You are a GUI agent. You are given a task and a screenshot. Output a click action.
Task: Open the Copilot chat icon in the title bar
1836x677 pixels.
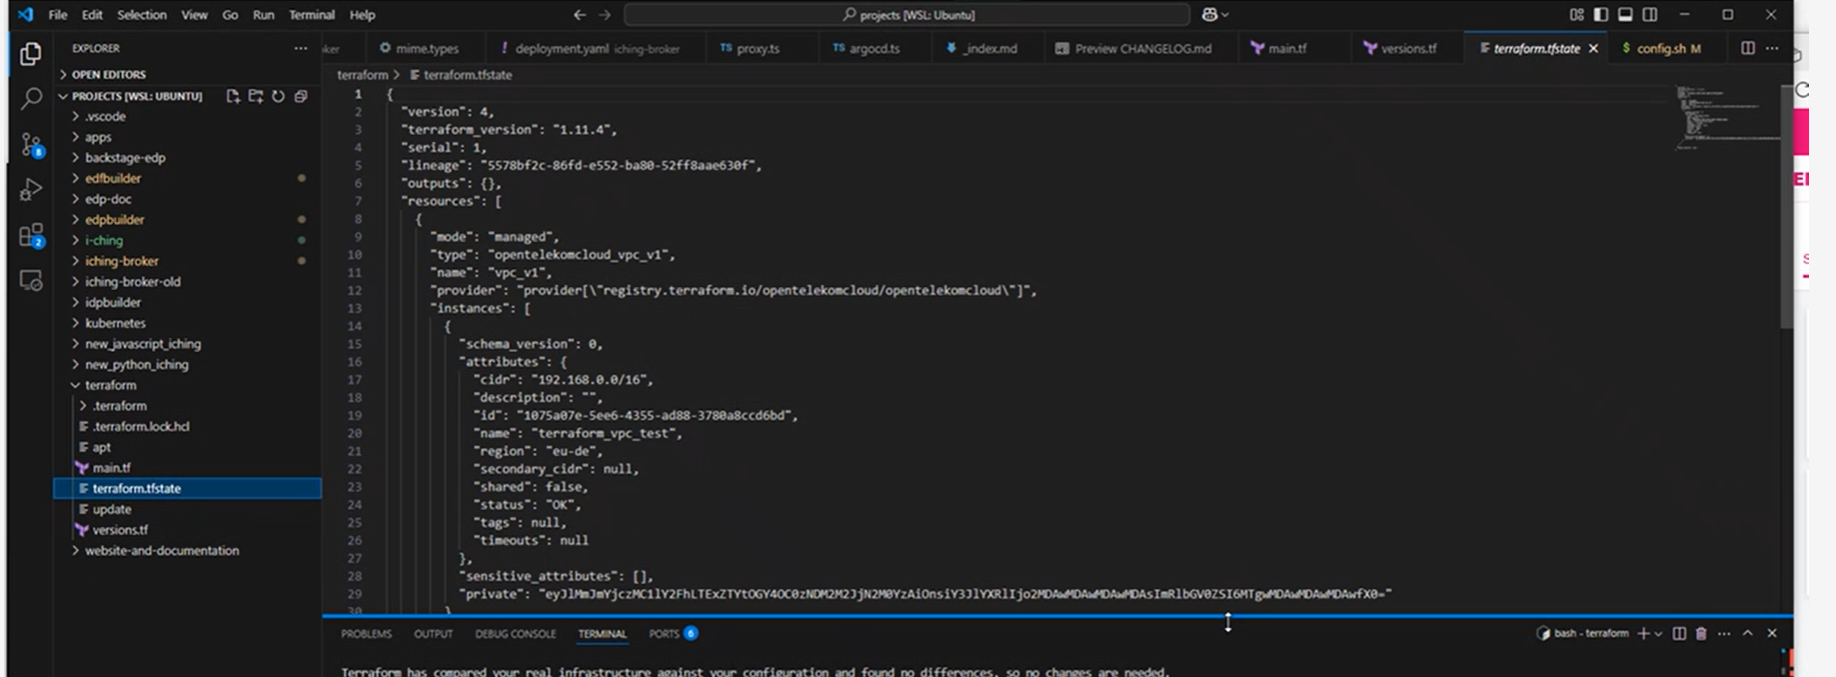[1210, 15]
